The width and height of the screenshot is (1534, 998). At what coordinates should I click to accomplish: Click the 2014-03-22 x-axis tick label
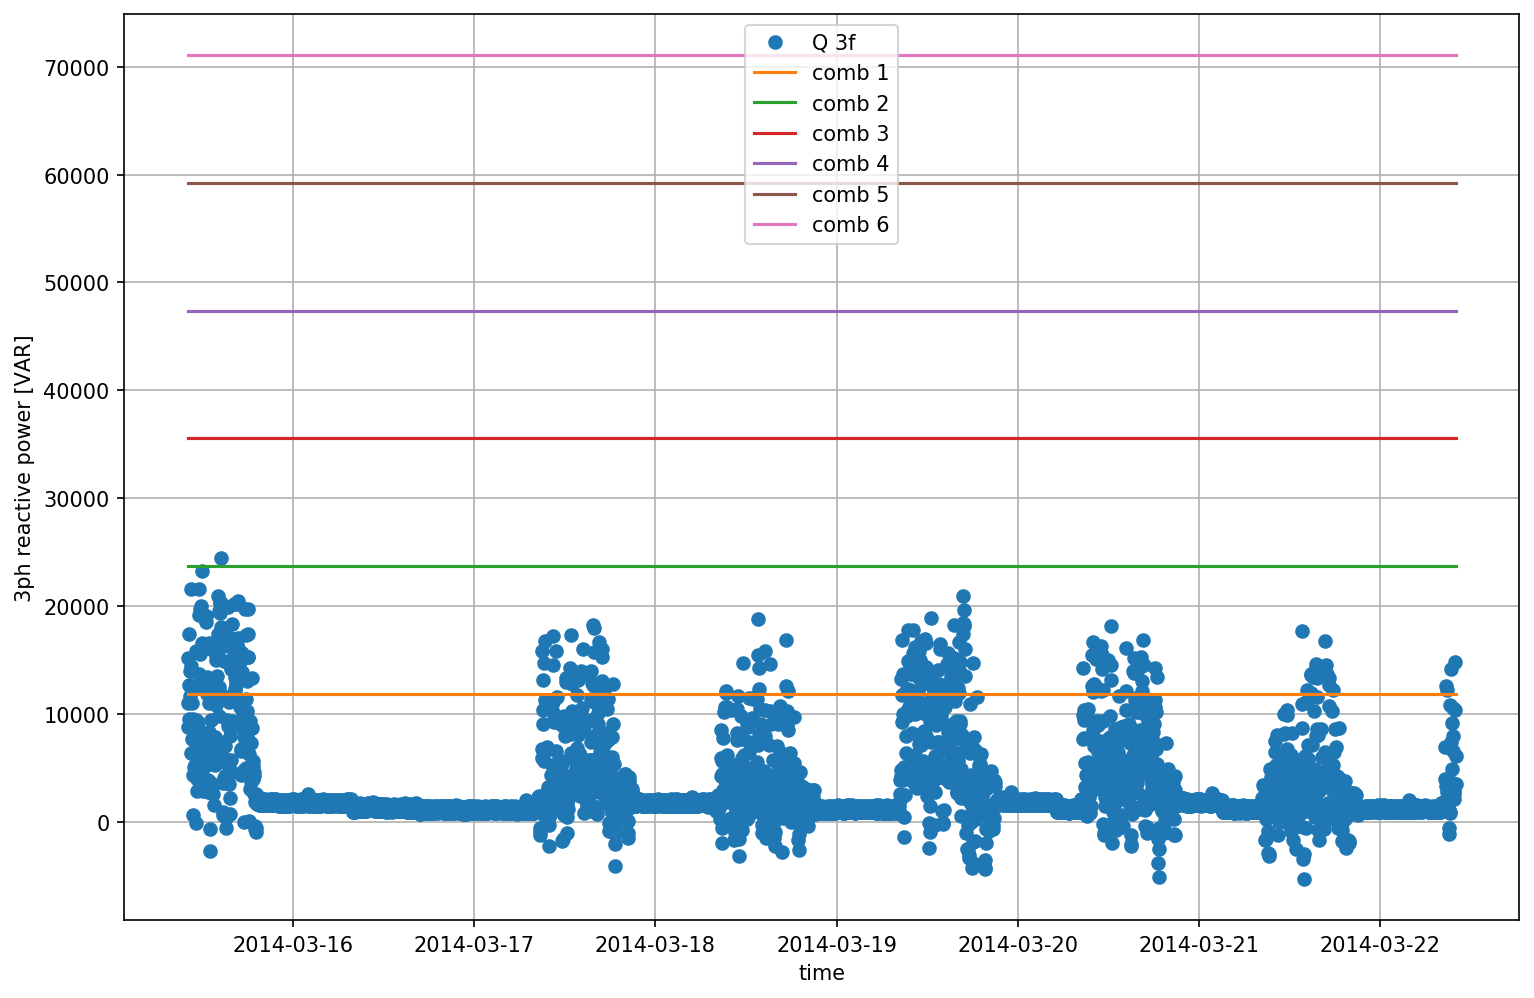(1379, 944)
